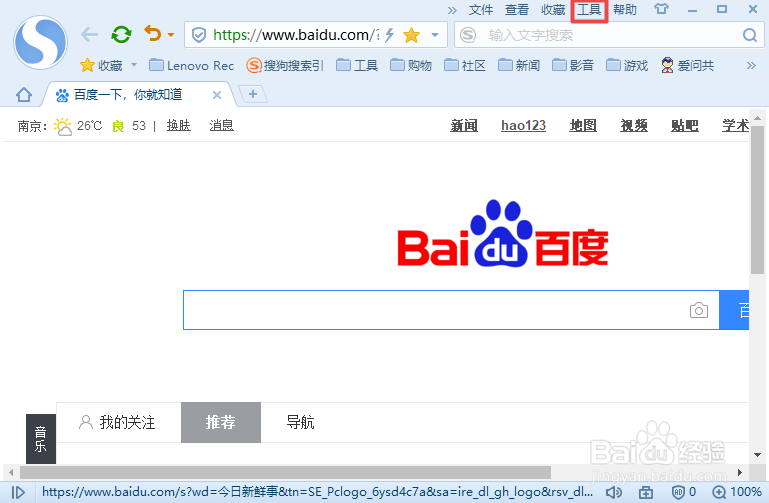Open the 社区 bookmark folder

[465, 65]
